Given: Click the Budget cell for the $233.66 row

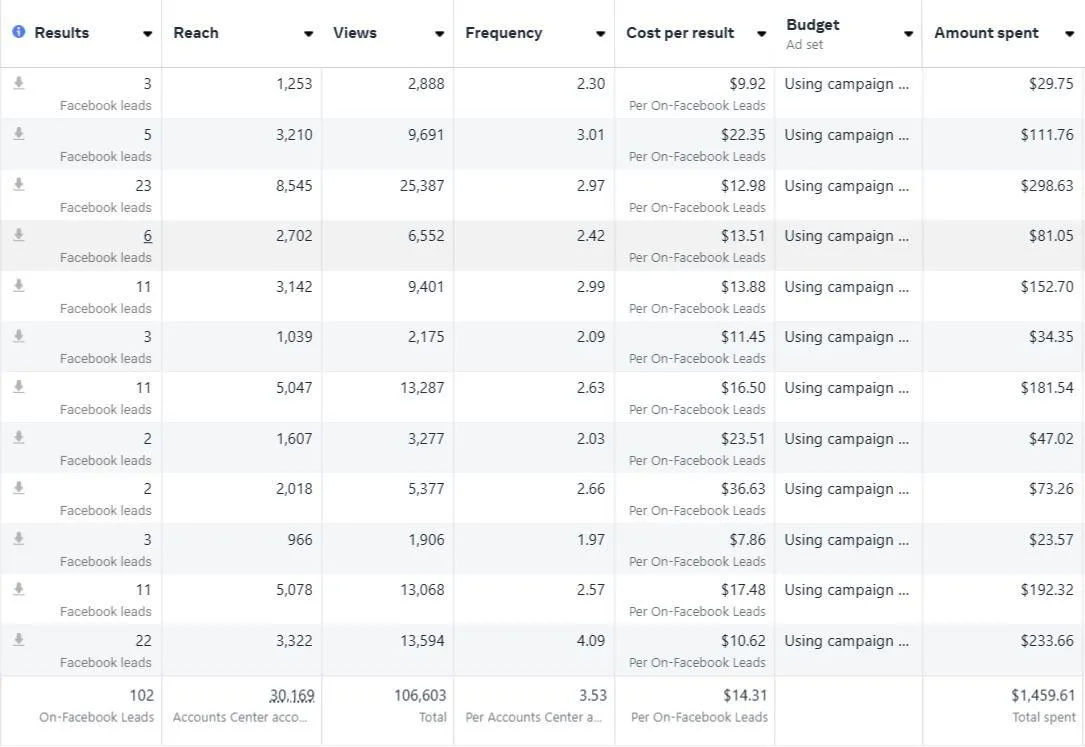Looking at the screenshot, I should point(846,641).
